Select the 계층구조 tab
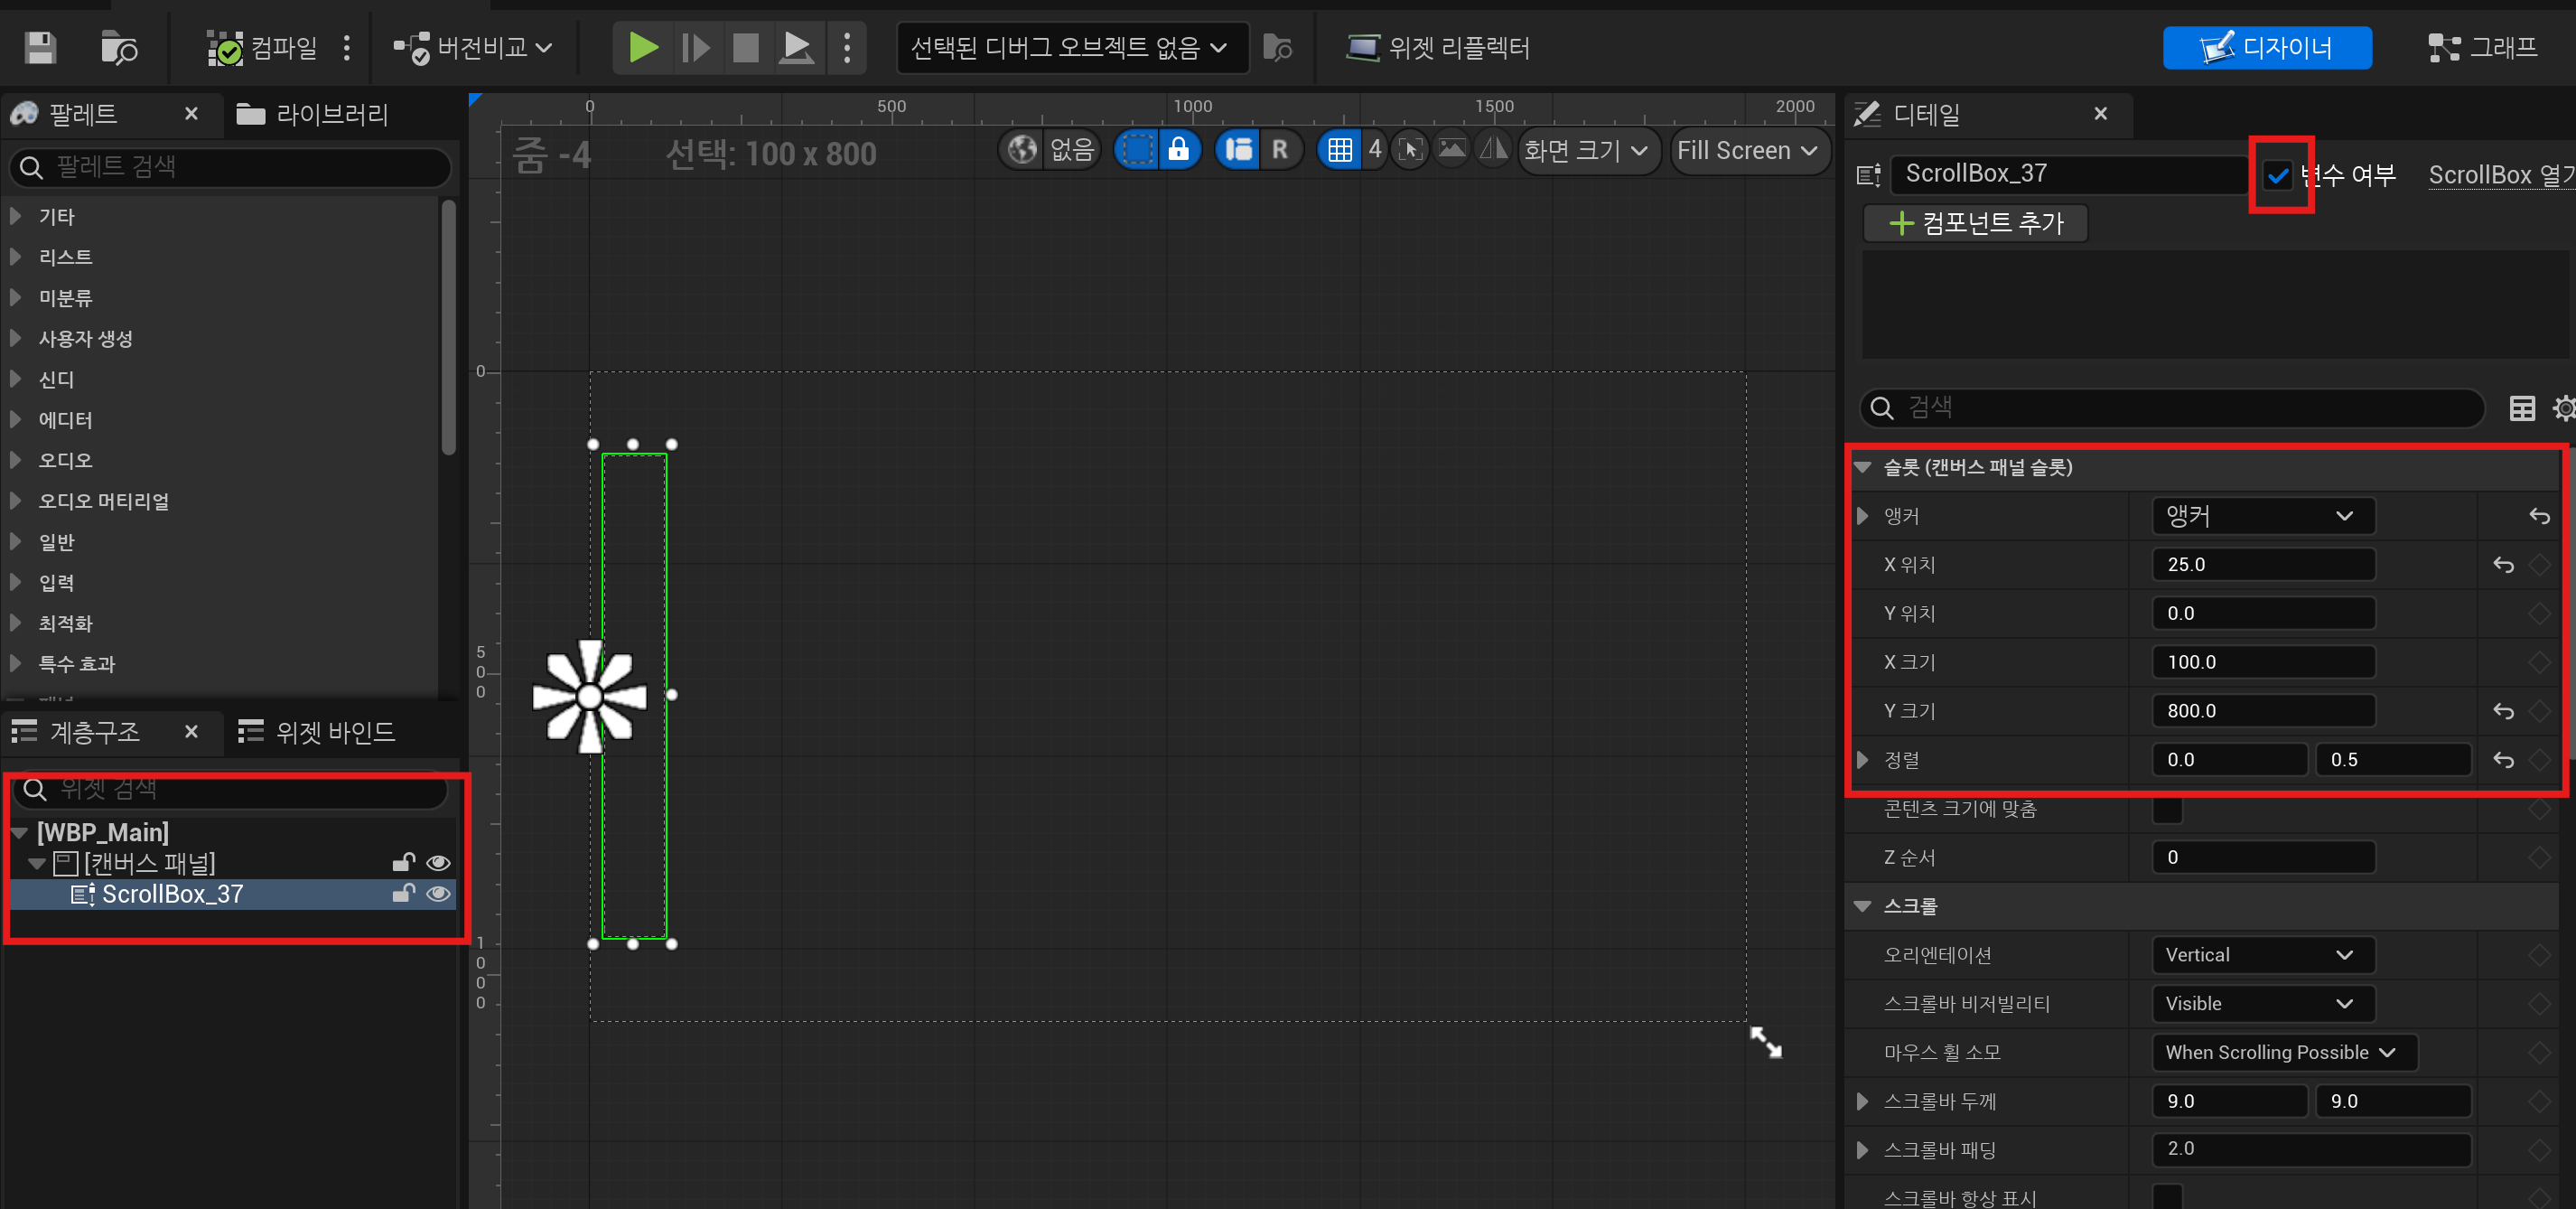Image resolution: width=2576 pixels, height=1209 pixels. tap(94, 733)
